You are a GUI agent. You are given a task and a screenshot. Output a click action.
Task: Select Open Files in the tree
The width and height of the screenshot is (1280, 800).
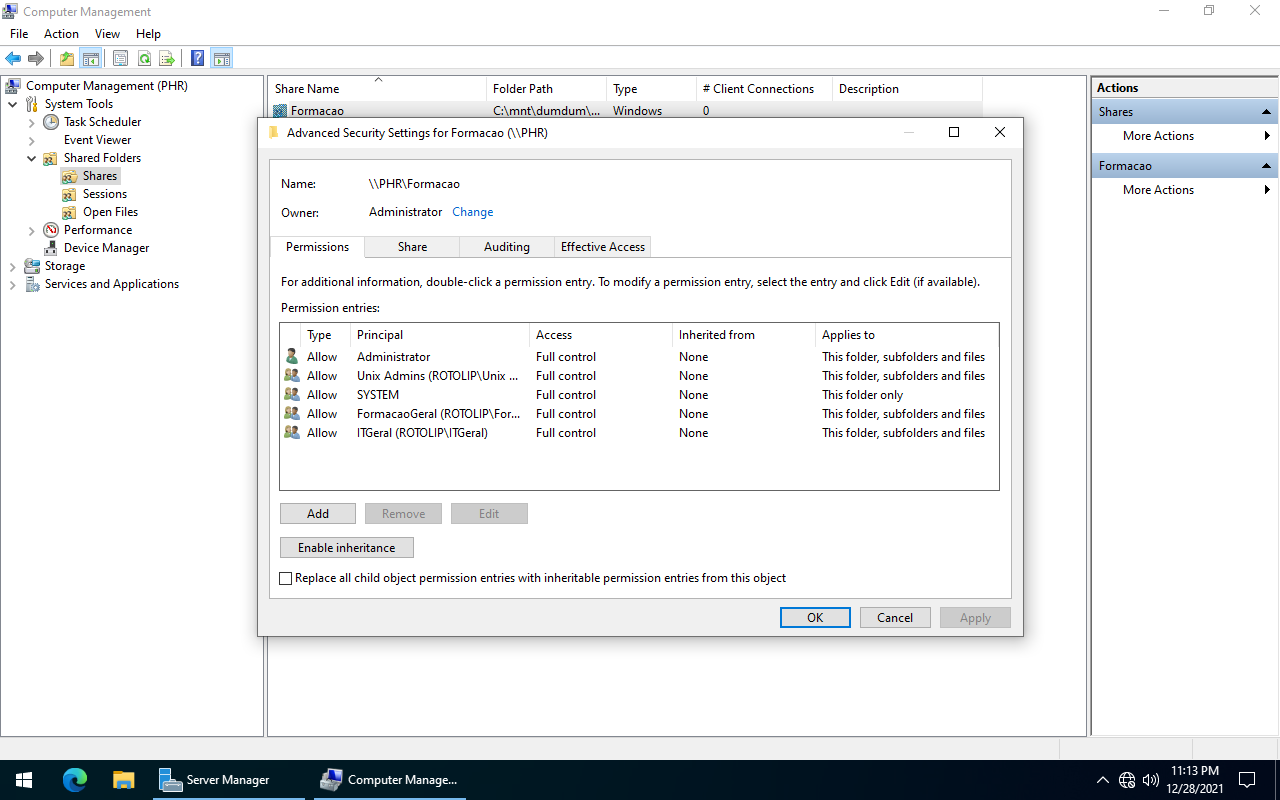(x=110, y=212)
